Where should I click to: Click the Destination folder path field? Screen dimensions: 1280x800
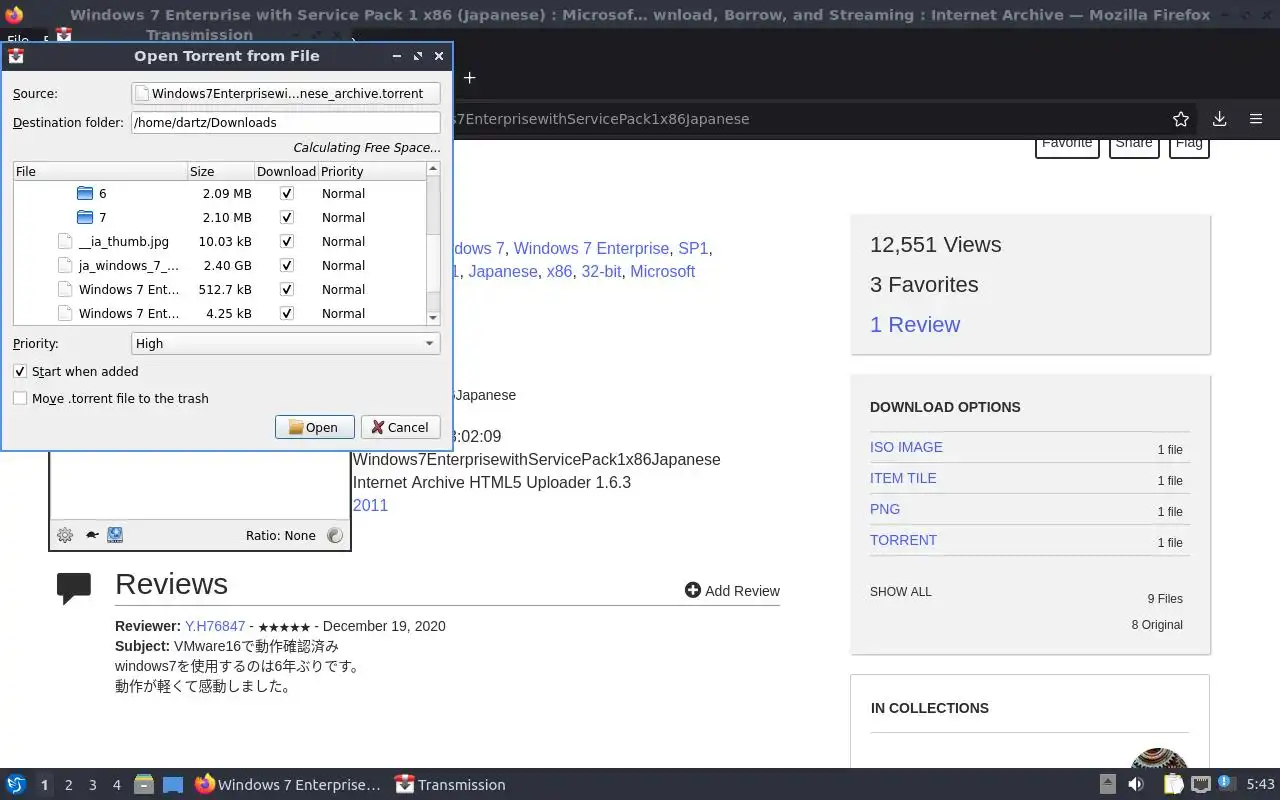(x=286, y=122)
